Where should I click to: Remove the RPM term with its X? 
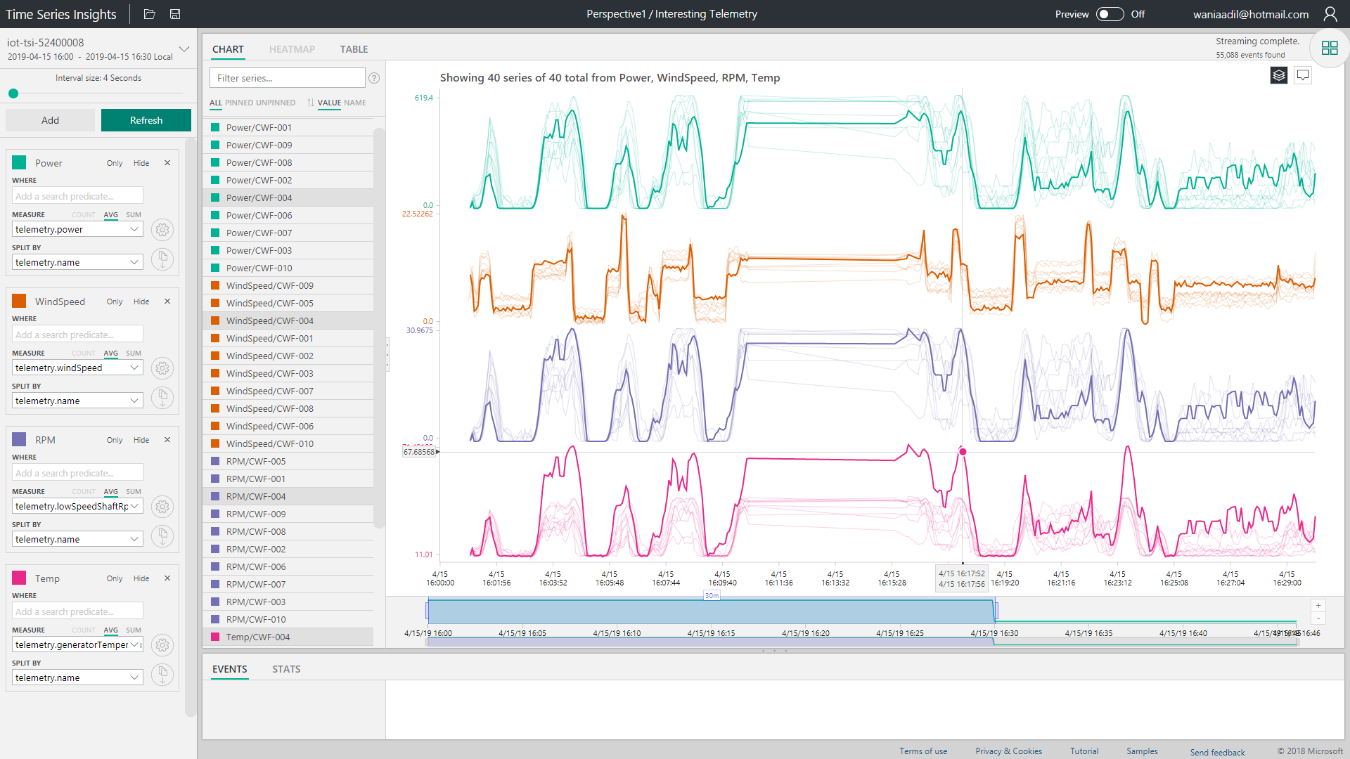167,440
